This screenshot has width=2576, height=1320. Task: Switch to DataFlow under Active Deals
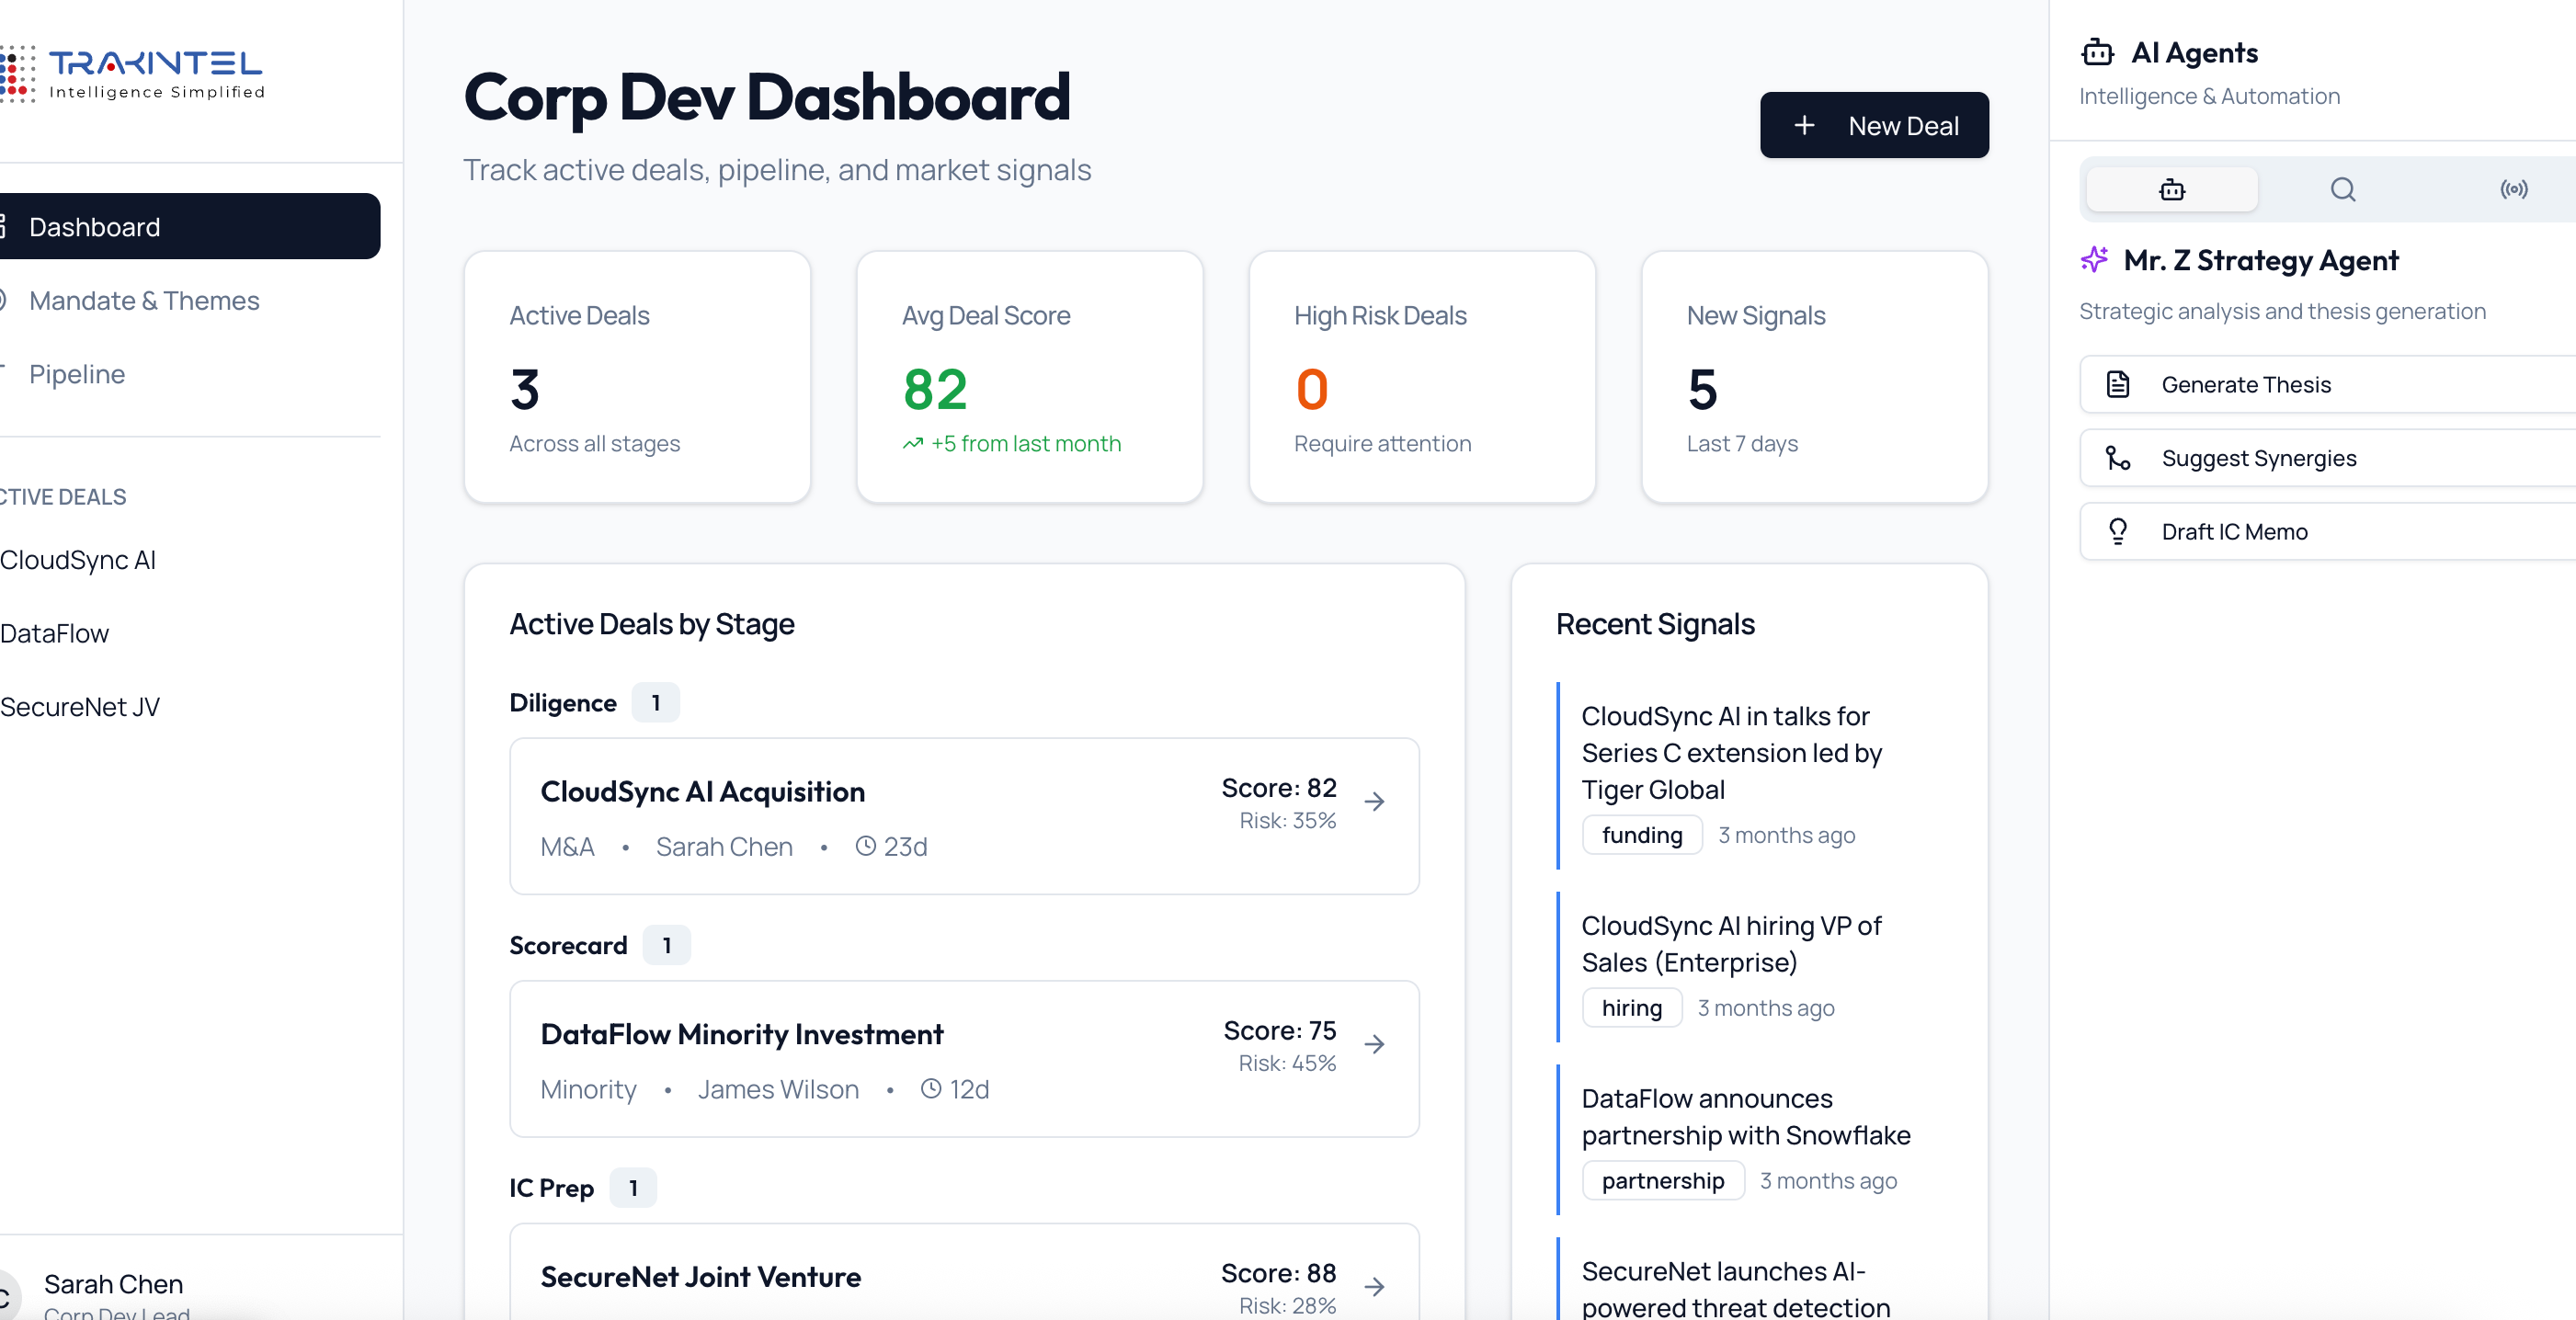point(53,632)
